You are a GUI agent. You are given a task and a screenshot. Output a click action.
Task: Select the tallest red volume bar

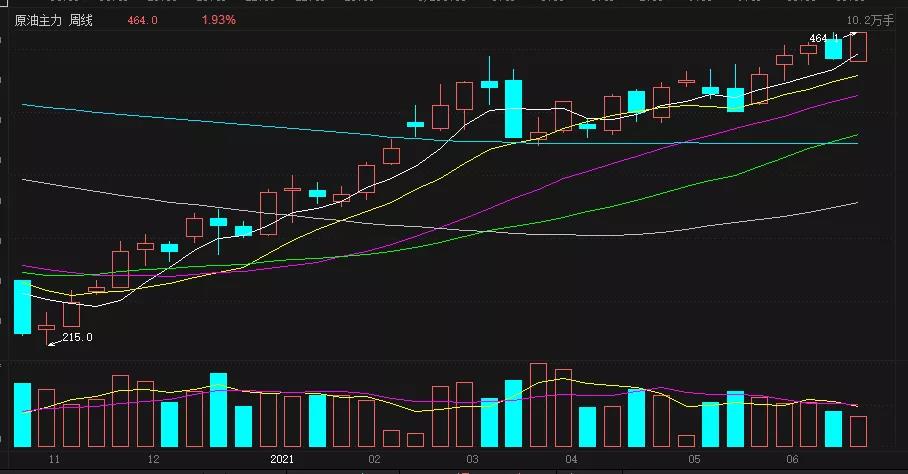click(x=538, y=405)
